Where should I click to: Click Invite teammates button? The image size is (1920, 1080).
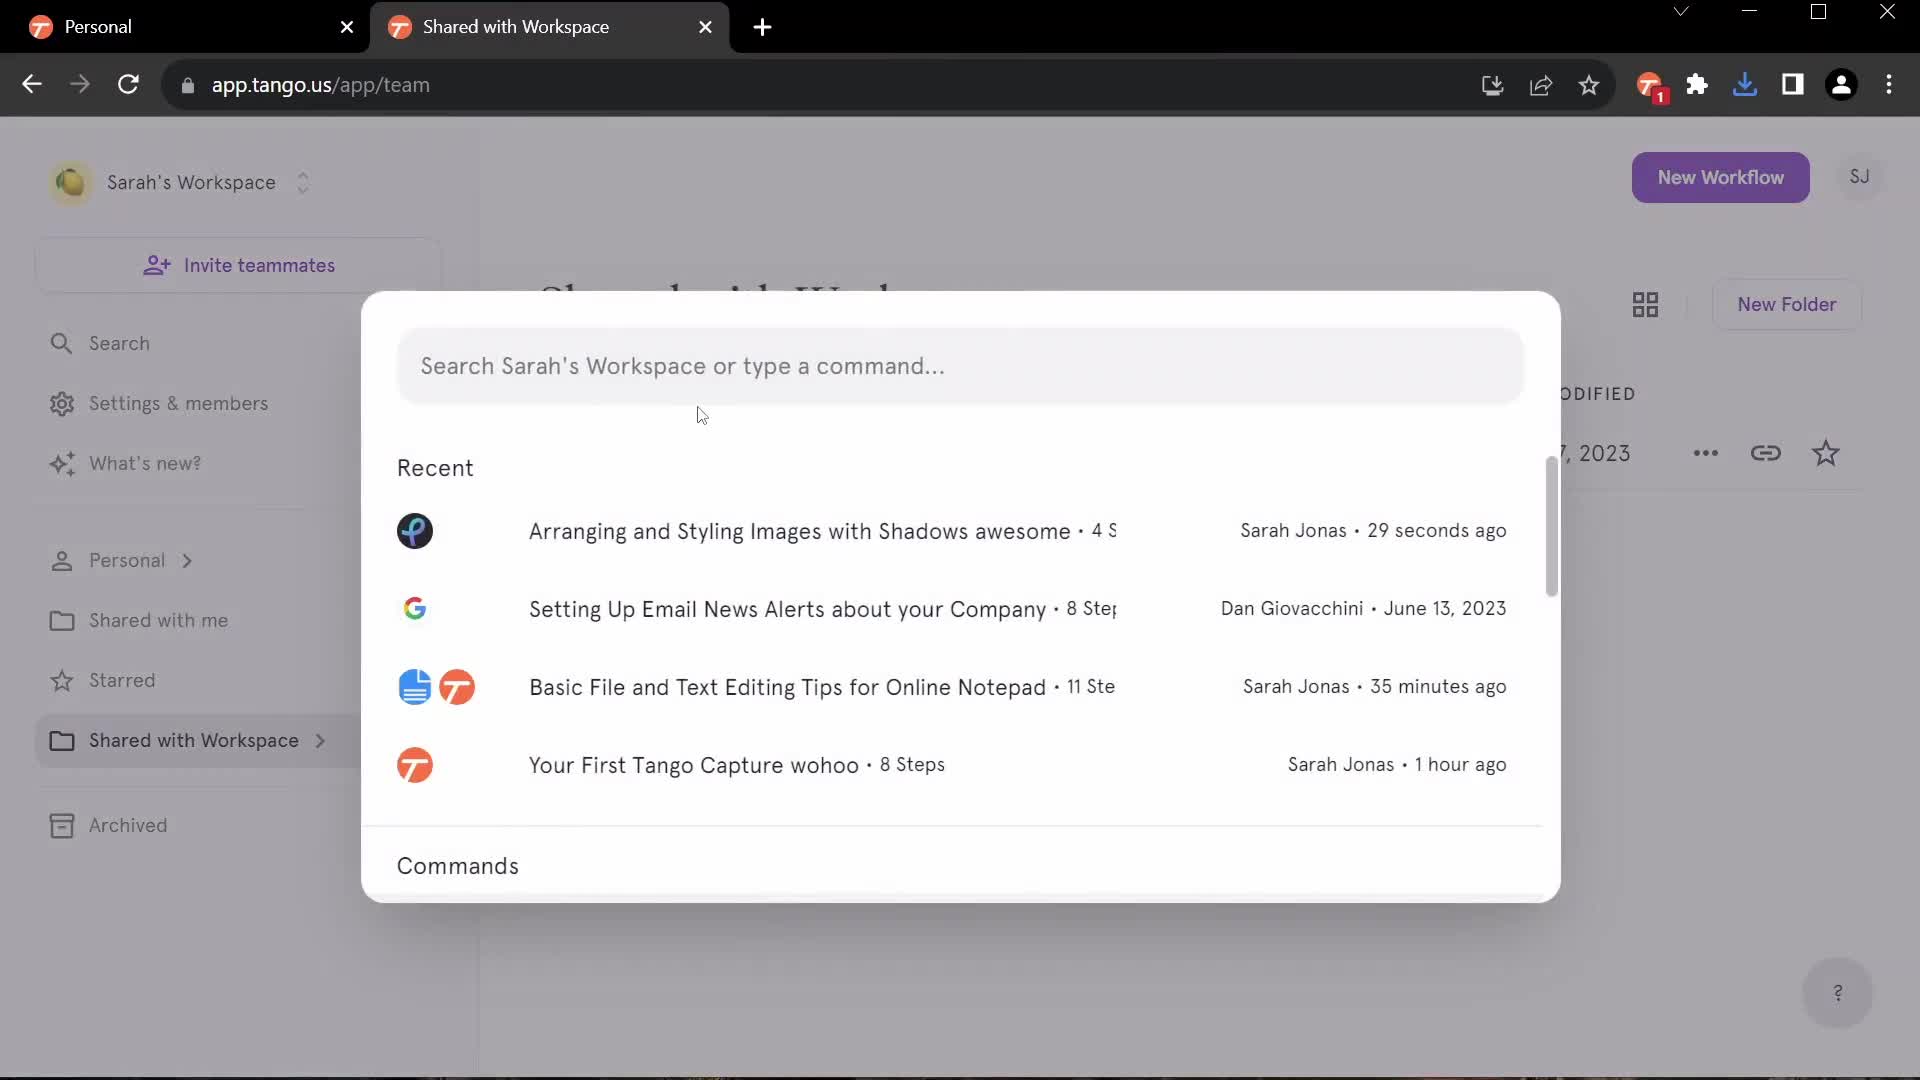(x=238, y=265)
